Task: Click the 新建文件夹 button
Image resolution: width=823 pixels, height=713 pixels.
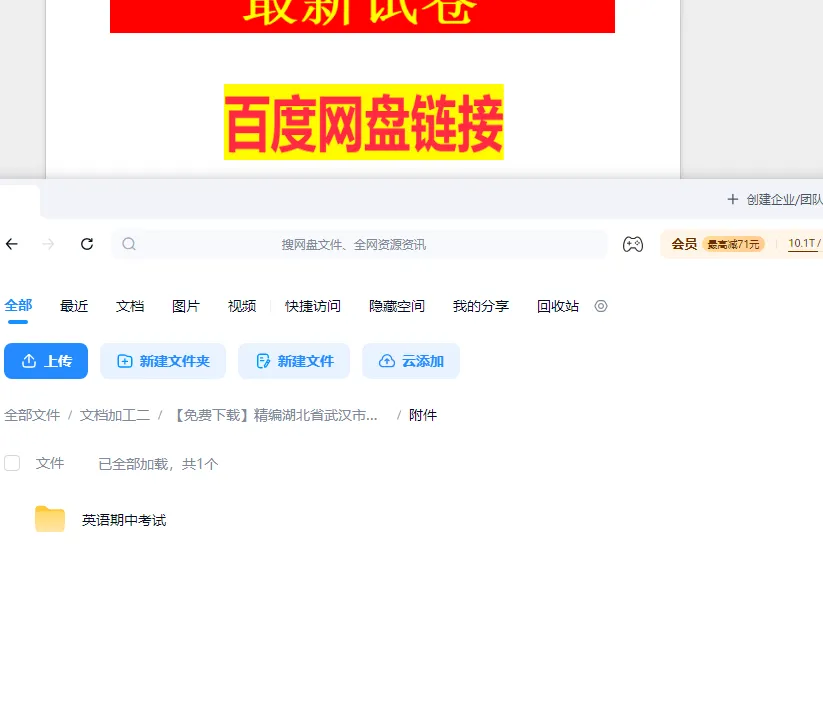Action: point(163,361)
